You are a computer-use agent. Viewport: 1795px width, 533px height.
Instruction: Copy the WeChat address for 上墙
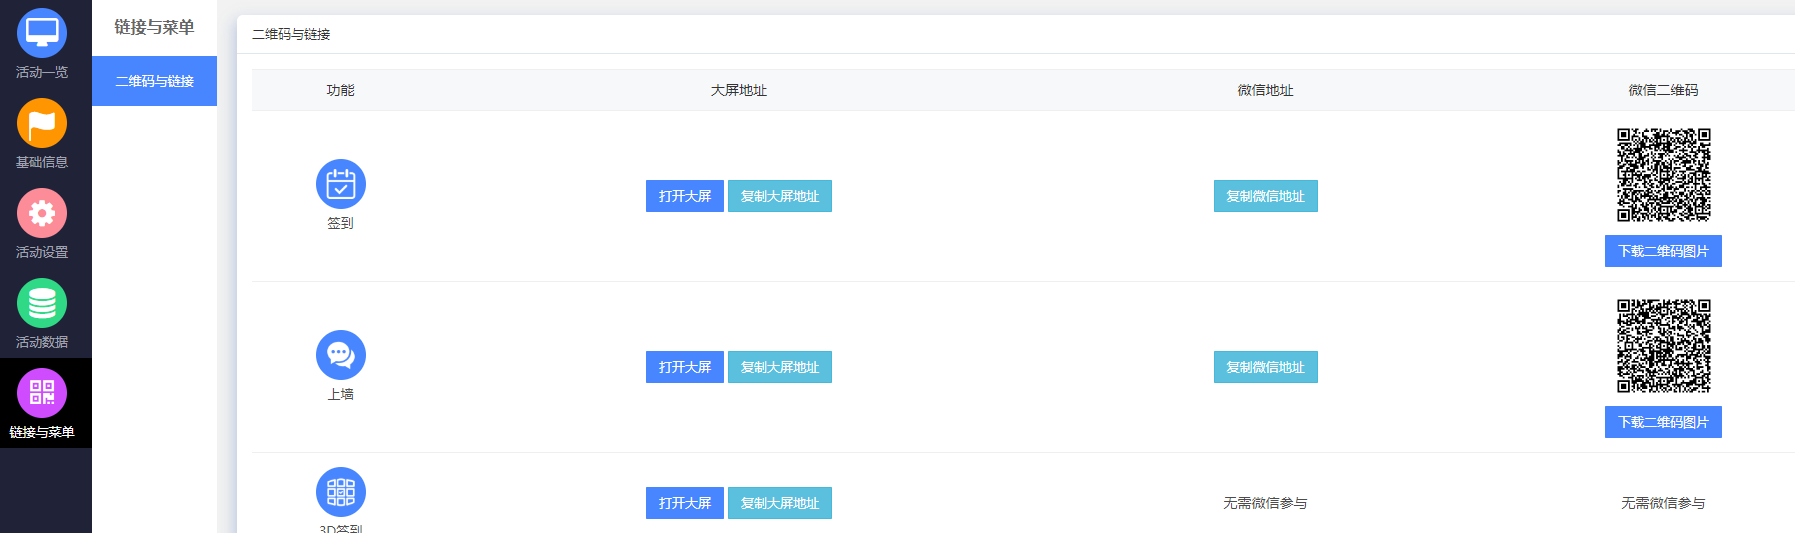point(1266,367)
